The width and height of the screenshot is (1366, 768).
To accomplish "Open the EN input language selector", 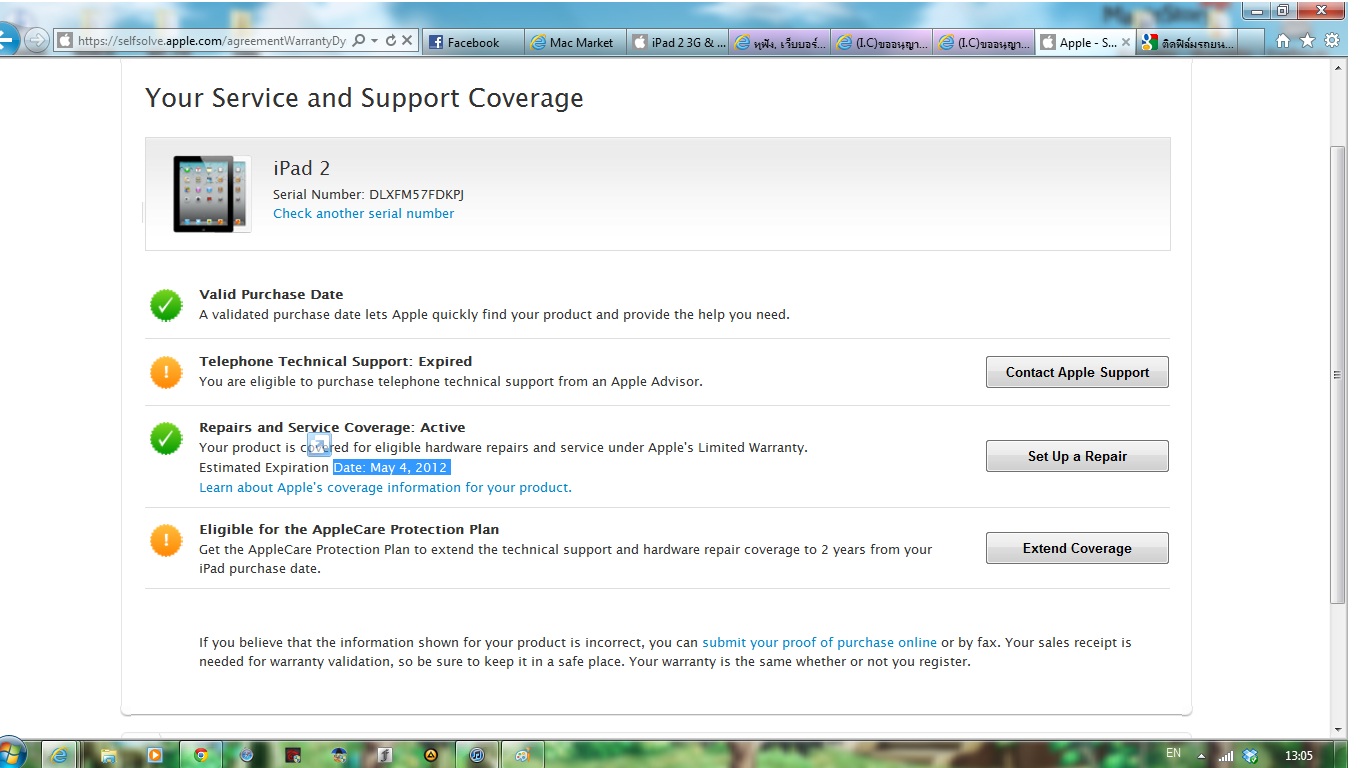I will coord(1173,754).
